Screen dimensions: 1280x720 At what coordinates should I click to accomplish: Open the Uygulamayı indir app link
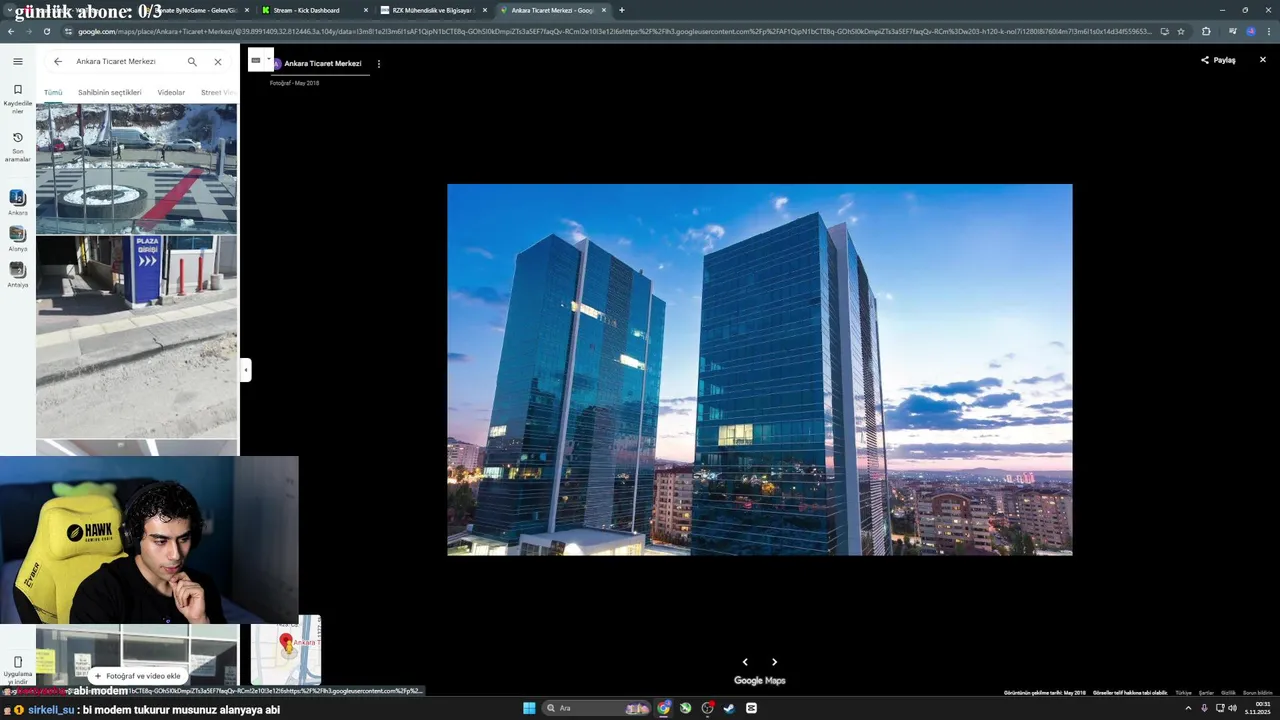[17, 670]
